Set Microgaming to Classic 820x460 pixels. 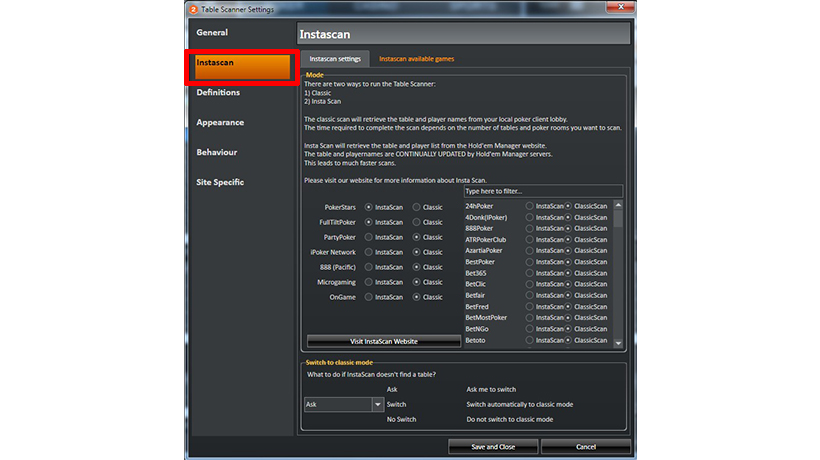click(416, 282)
